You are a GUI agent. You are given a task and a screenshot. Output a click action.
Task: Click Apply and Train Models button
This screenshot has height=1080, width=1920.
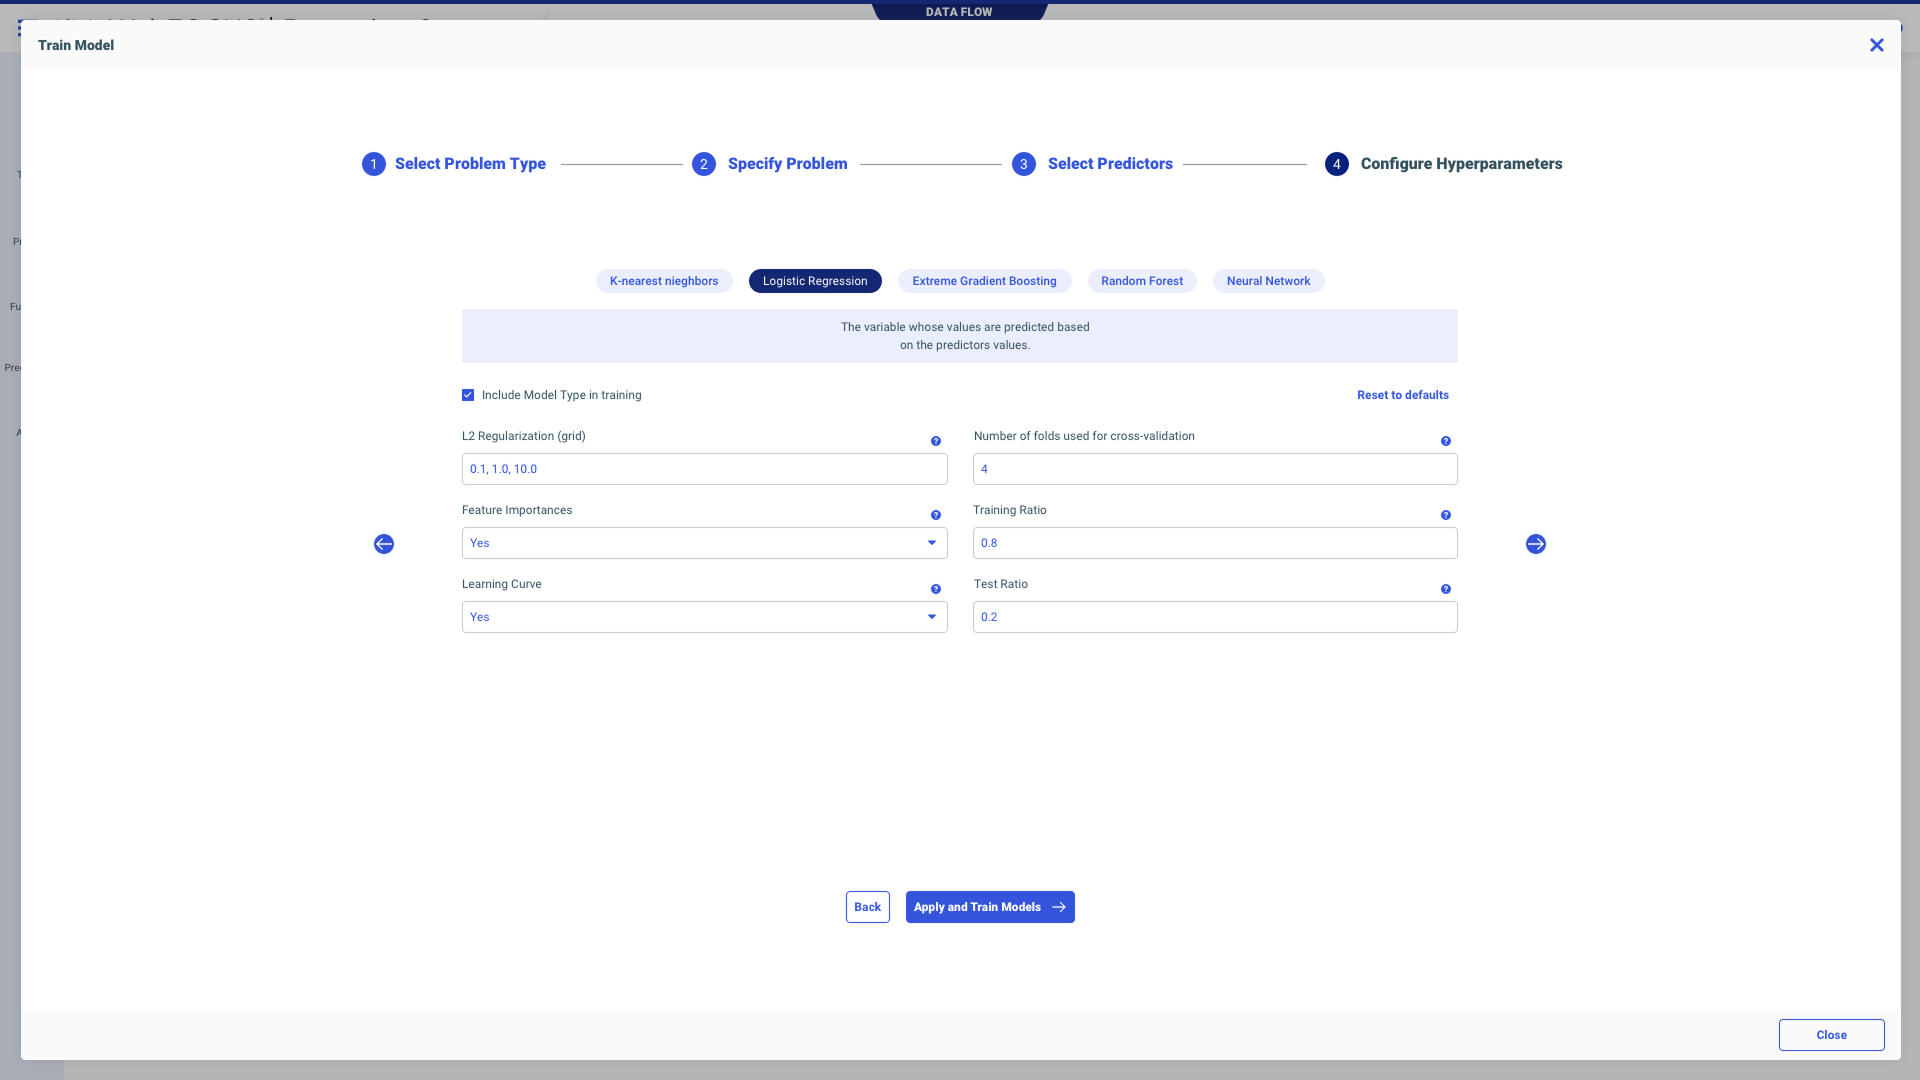[x=990, y=907]
